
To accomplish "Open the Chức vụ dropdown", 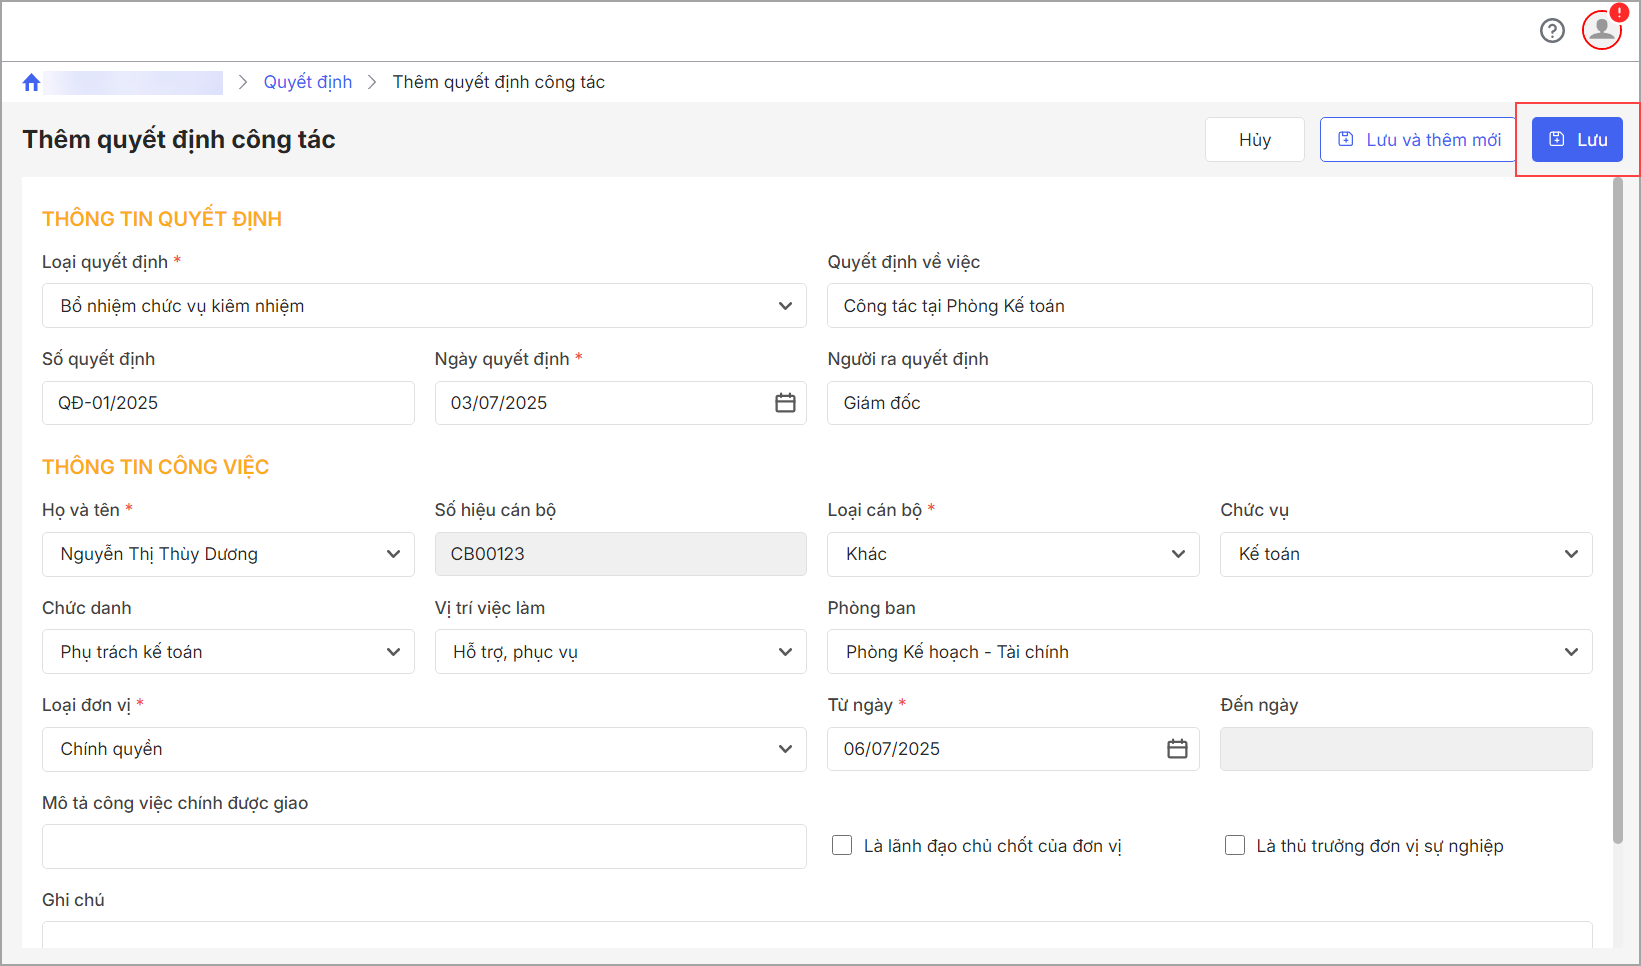I will coord(1405,554).
